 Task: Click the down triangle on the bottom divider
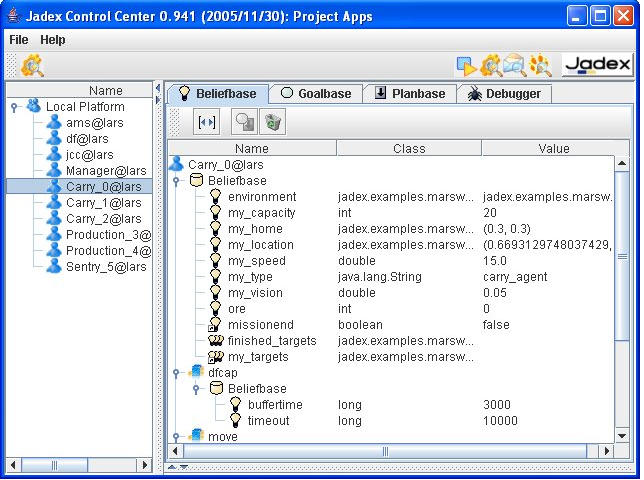(x=184, y=467)
